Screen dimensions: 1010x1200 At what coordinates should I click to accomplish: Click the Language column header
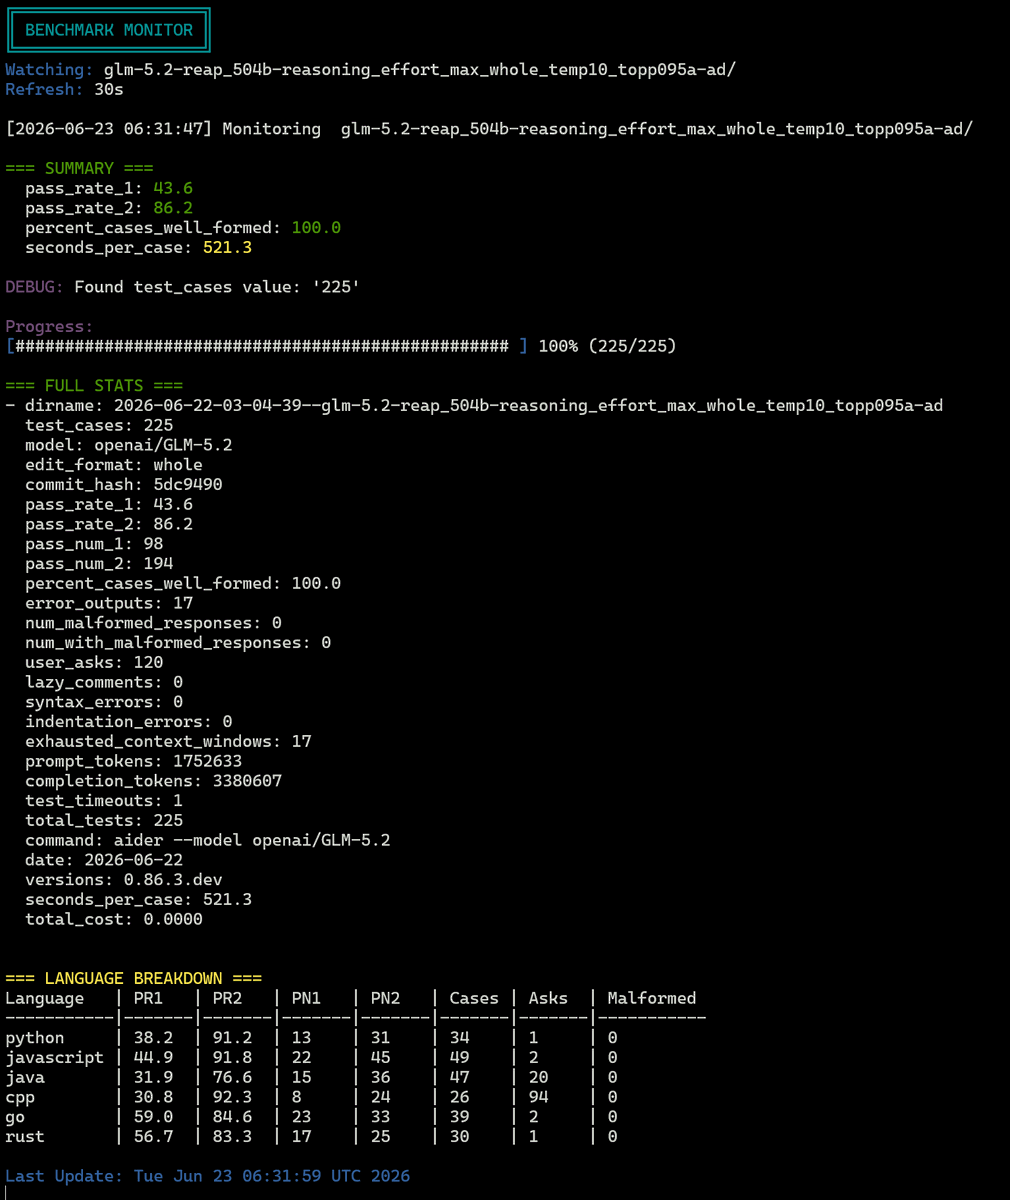pos(45,998)
